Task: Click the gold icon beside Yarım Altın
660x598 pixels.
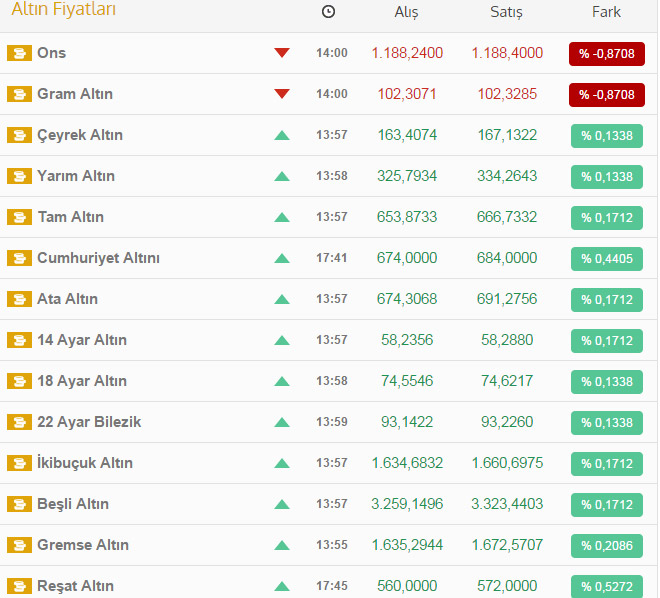Action: [19, 176]
